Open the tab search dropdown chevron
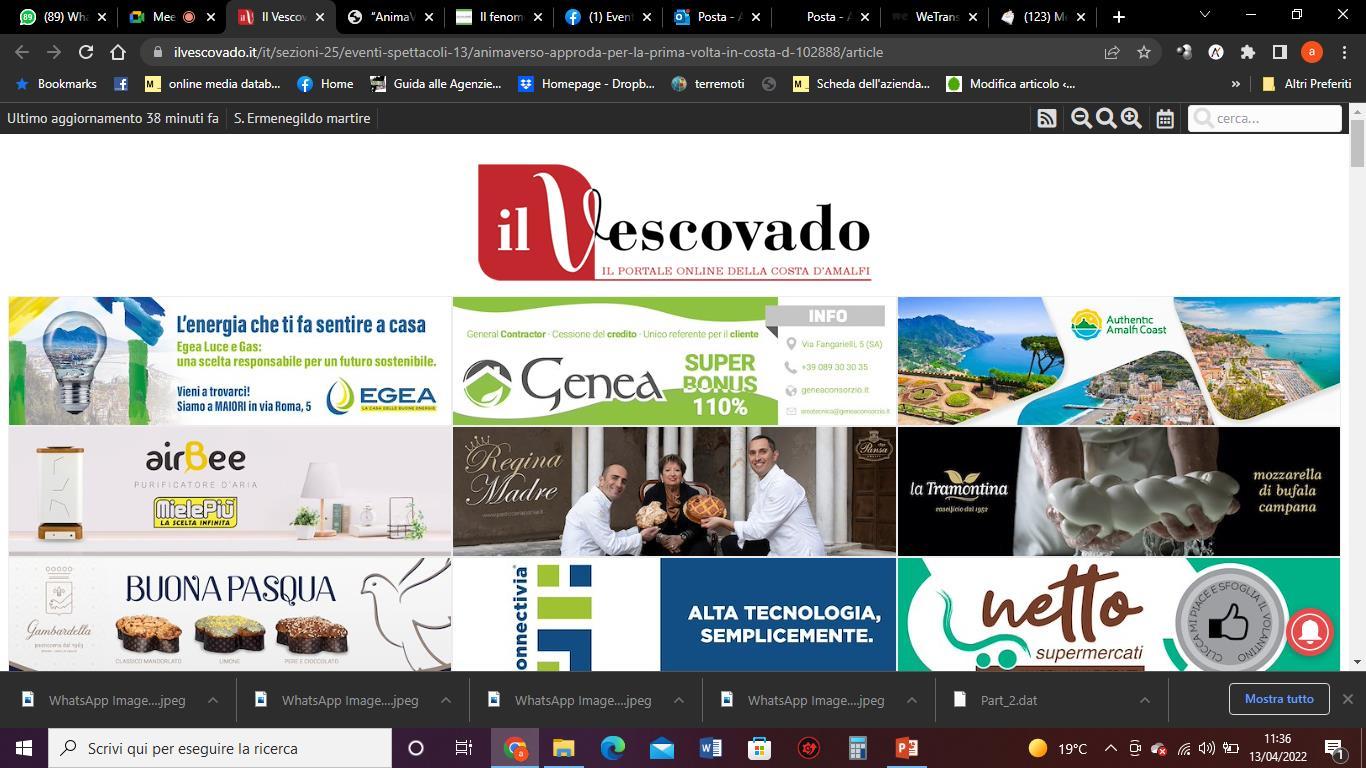Image resolution: width=1366 pixels, height=768 pixels. [1204, 15]
